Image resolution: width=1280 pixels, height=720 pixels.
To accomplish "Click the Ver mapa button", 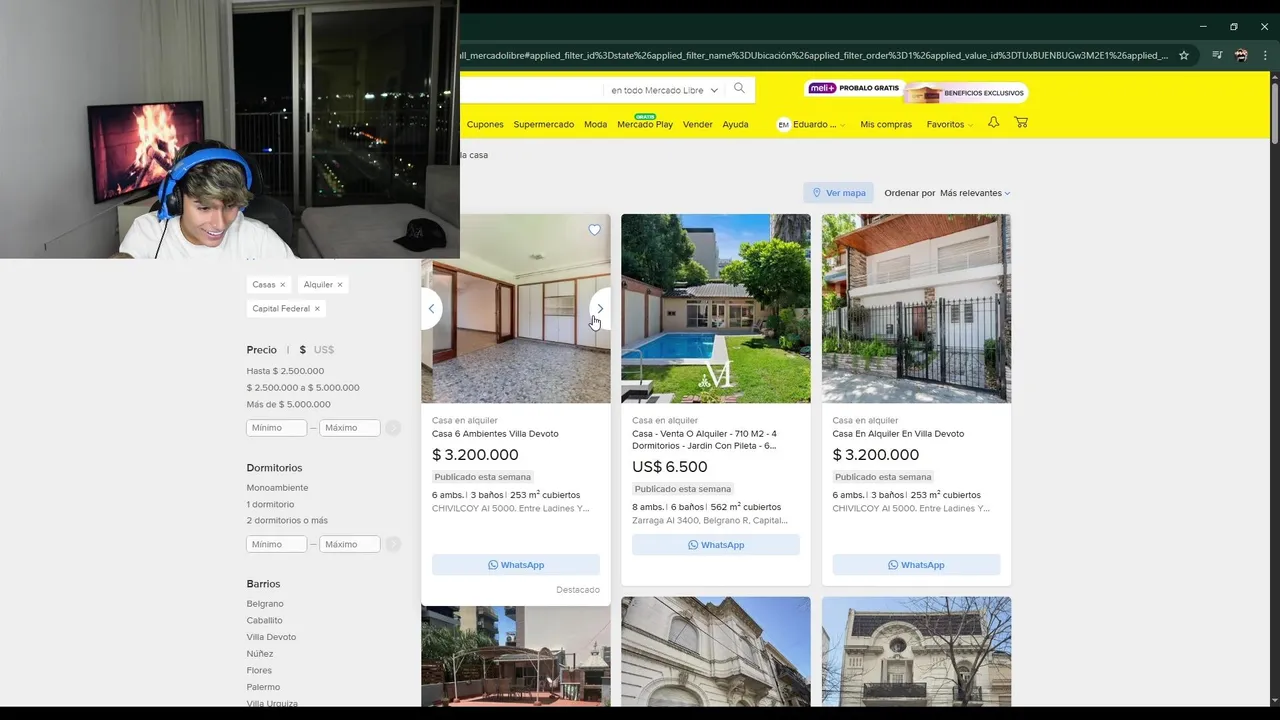I will tap(838, 193).
